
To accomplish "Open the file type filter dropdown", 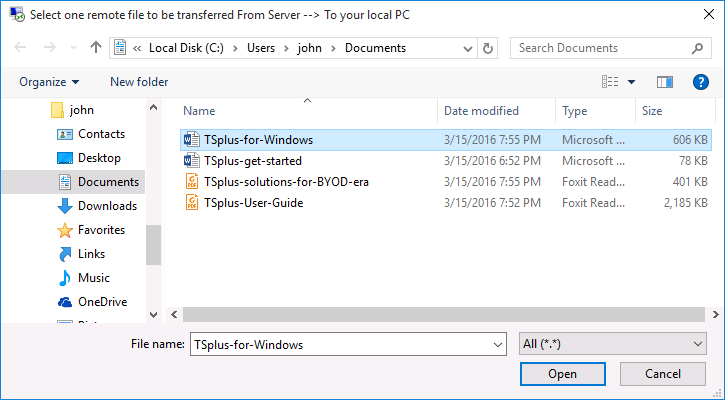I will 613,344.
